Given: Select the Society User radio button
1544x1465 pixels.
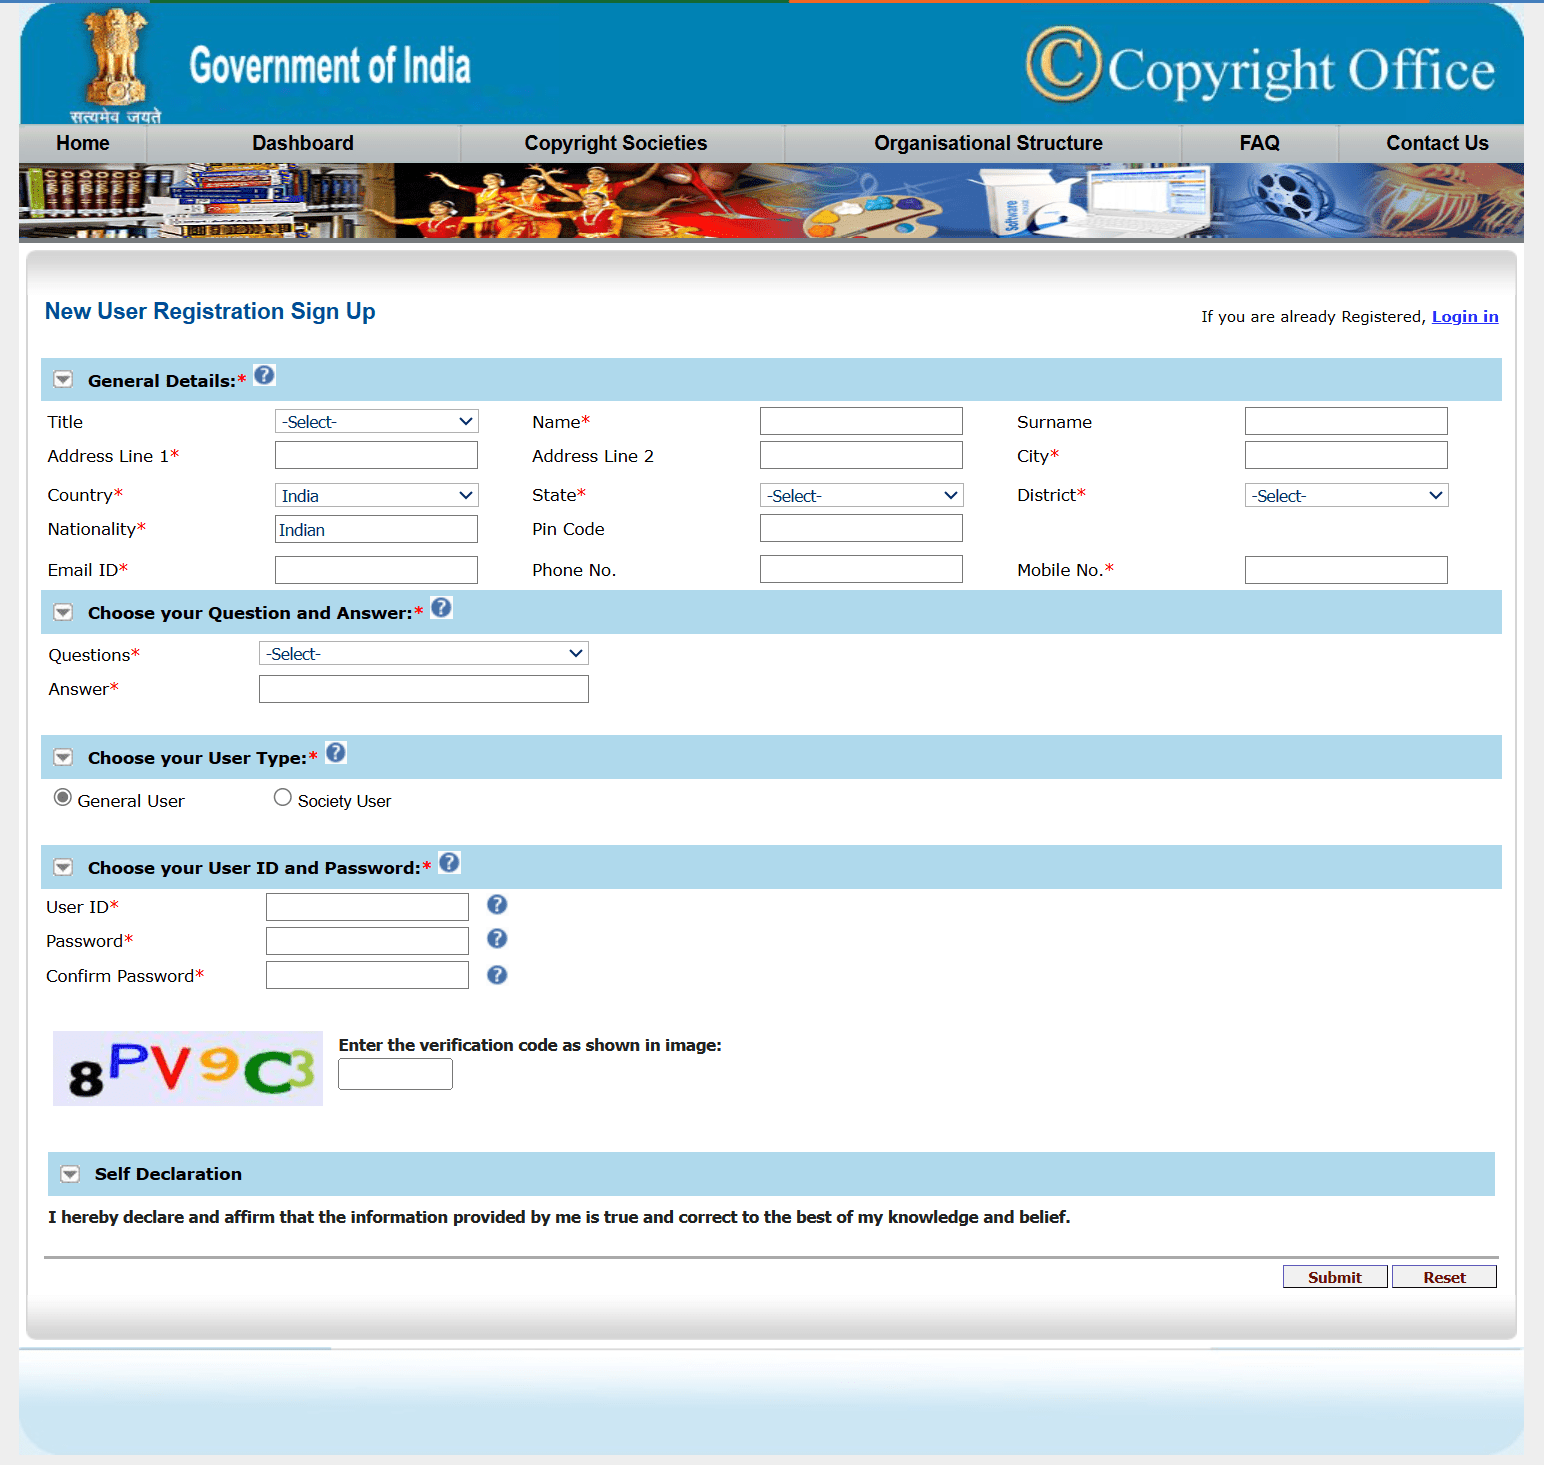Looking at the screenshot, I should tap(283, 798).
